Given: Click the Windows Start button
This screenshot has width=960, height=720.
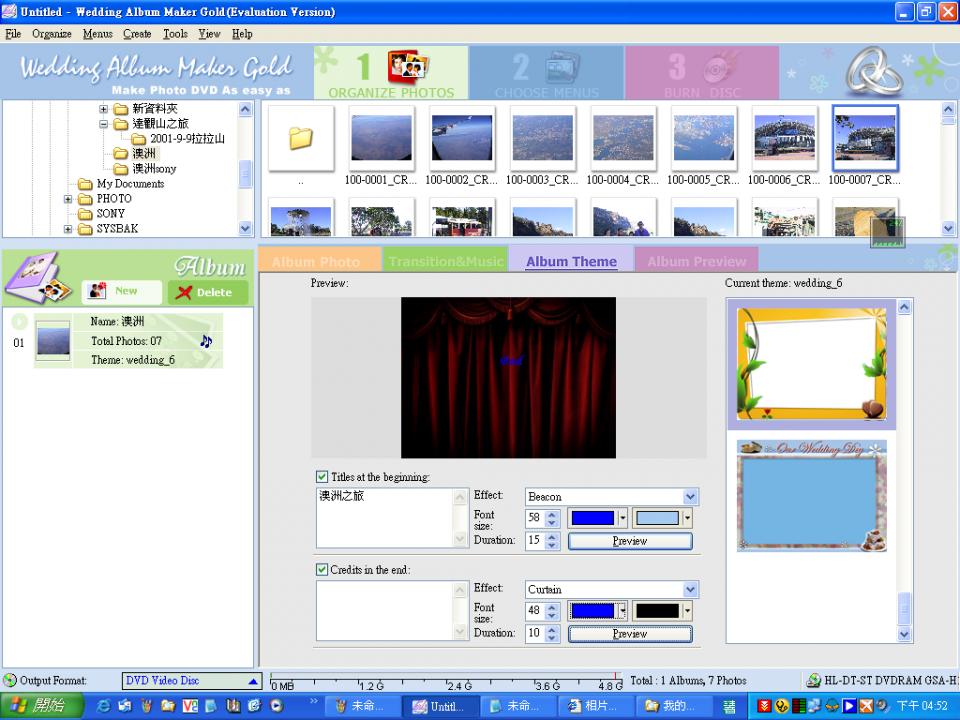Looking at the screenshot, I should coord(36,705).
